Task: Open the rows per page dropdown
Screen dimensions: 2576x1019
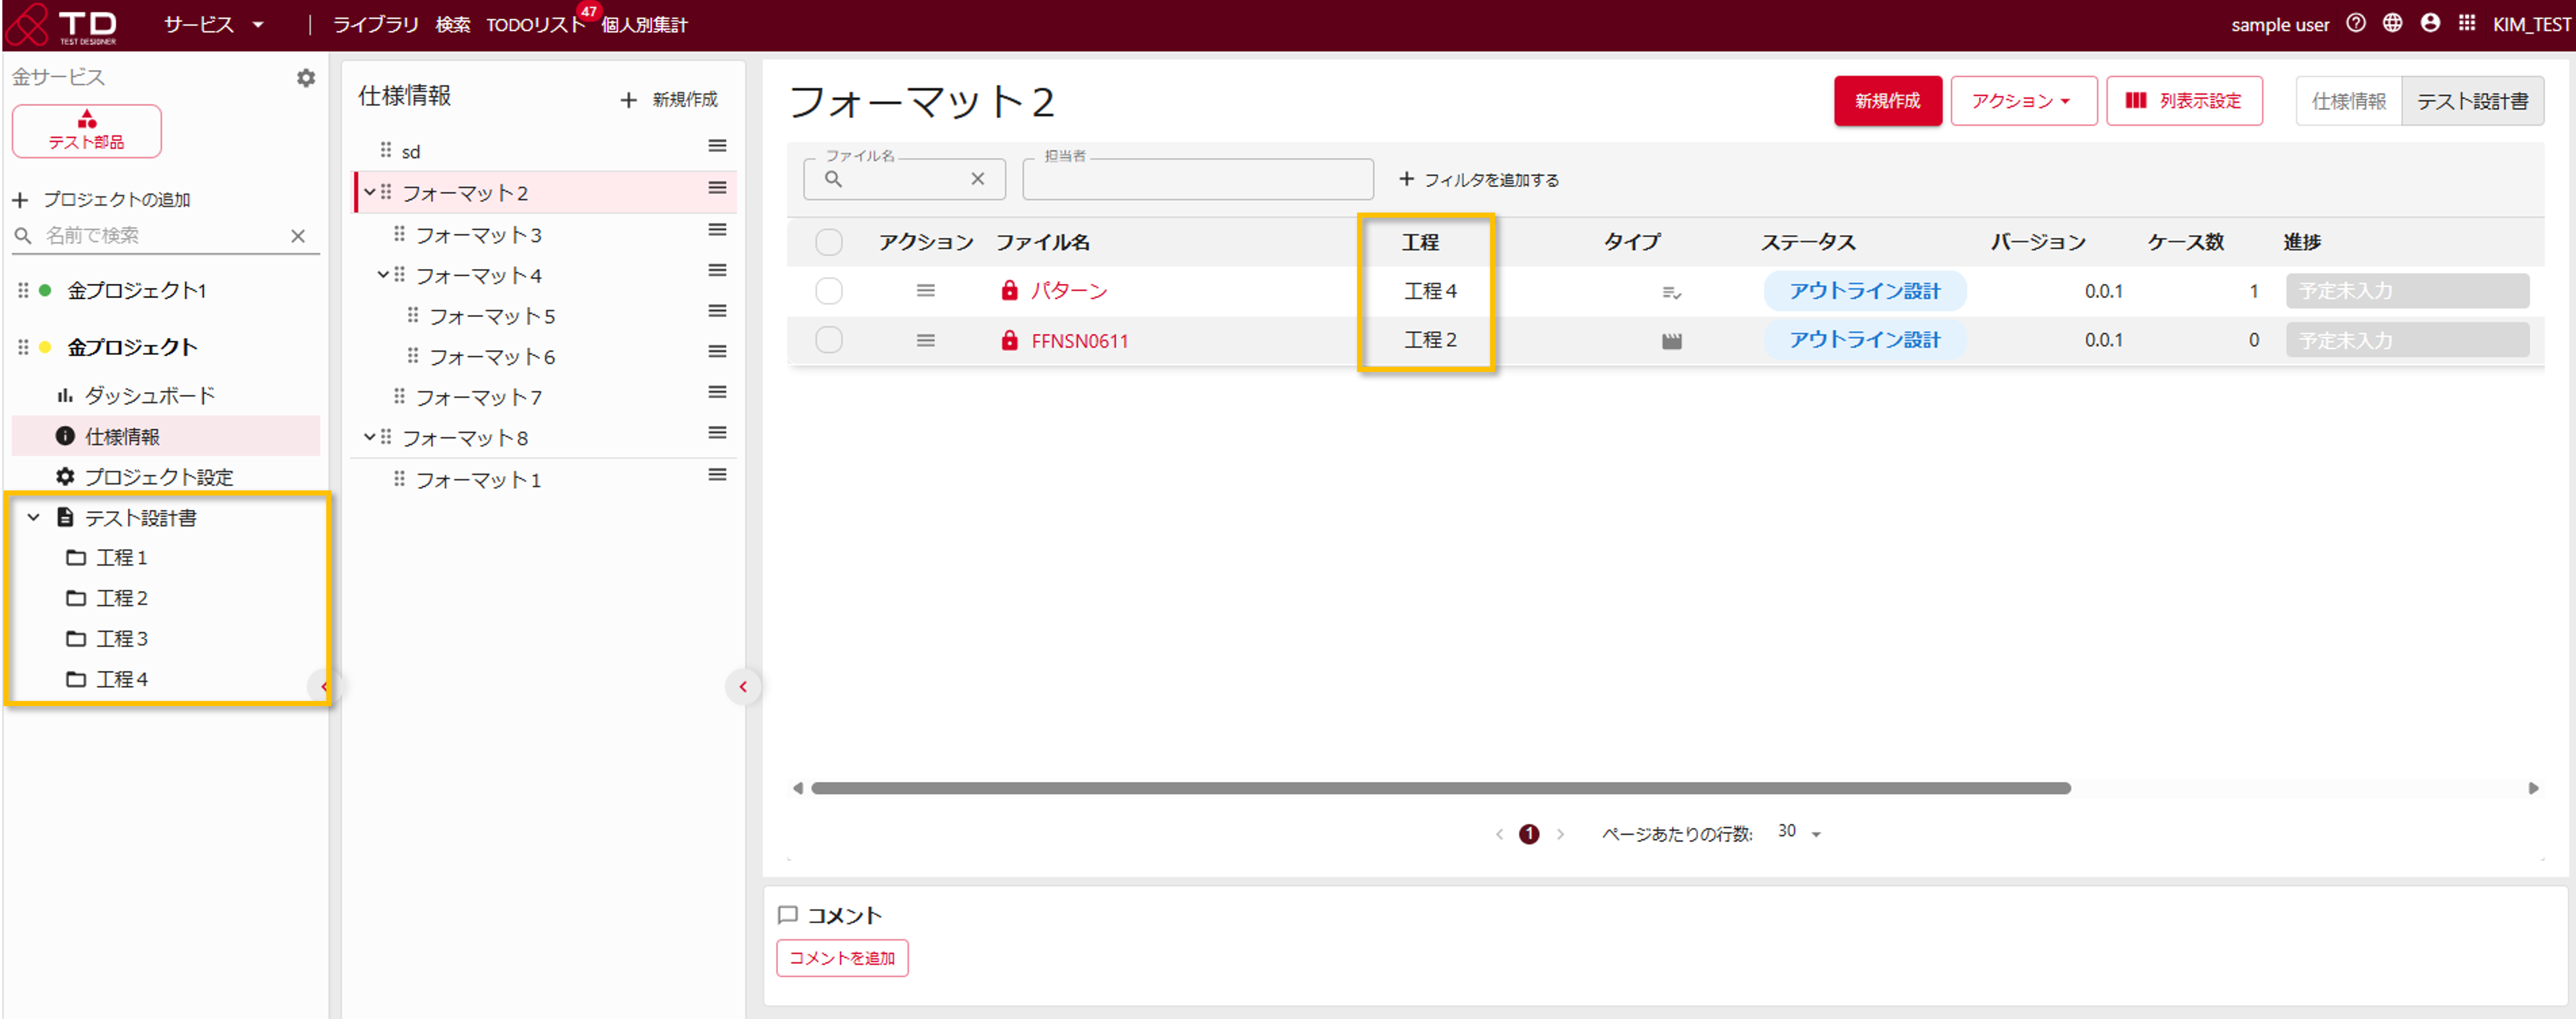Action: [x=1800, y=832]
